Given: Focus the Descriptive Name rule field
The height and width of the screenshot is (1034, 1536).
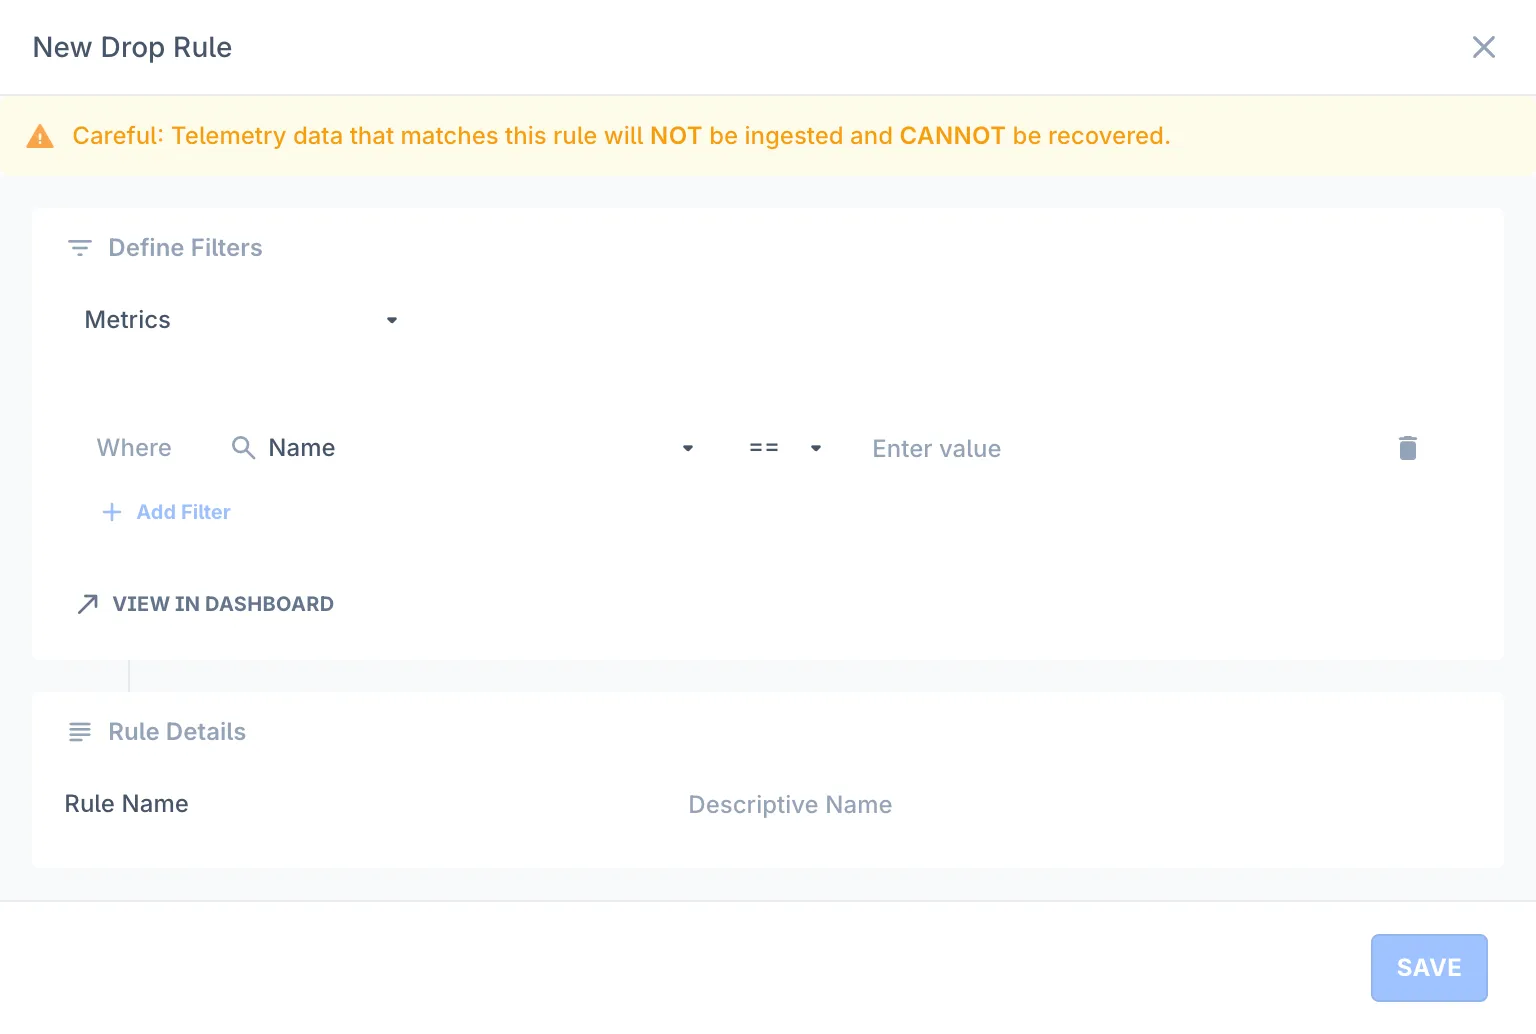Looking at the screenshot, I should 1080,804.
